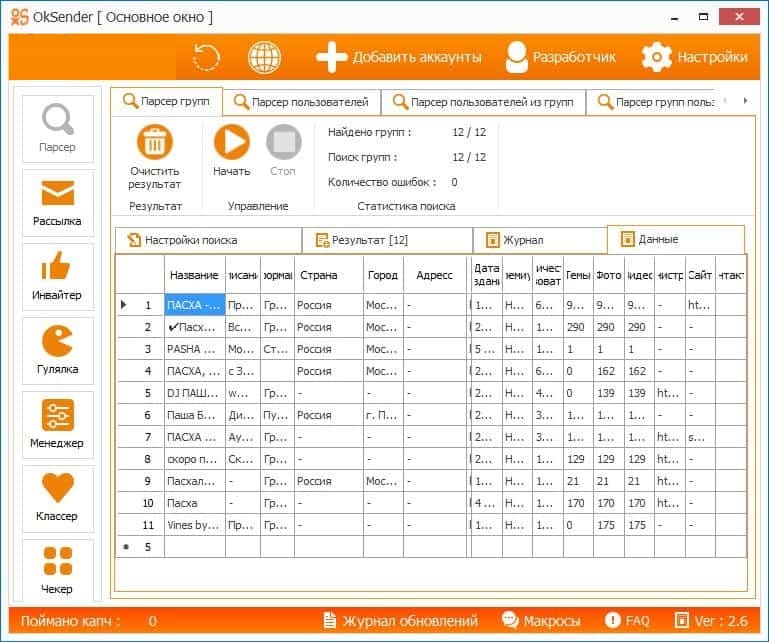Select name cell in row 2 with checkmark
Image resolution: width=769 pixels, height=642 pixels.
click(x=195, y=327)
